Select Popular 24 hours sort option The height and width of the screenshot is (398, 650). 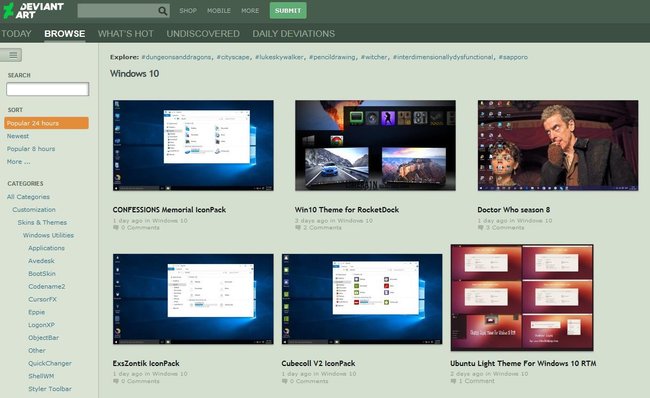click(46, 123)
